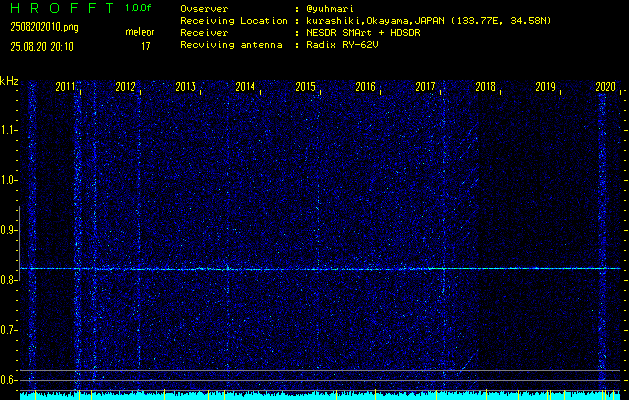Viewport: 629px width, 400px height.
Task: Click the Ovserver label
Action: tap(204, 8)
